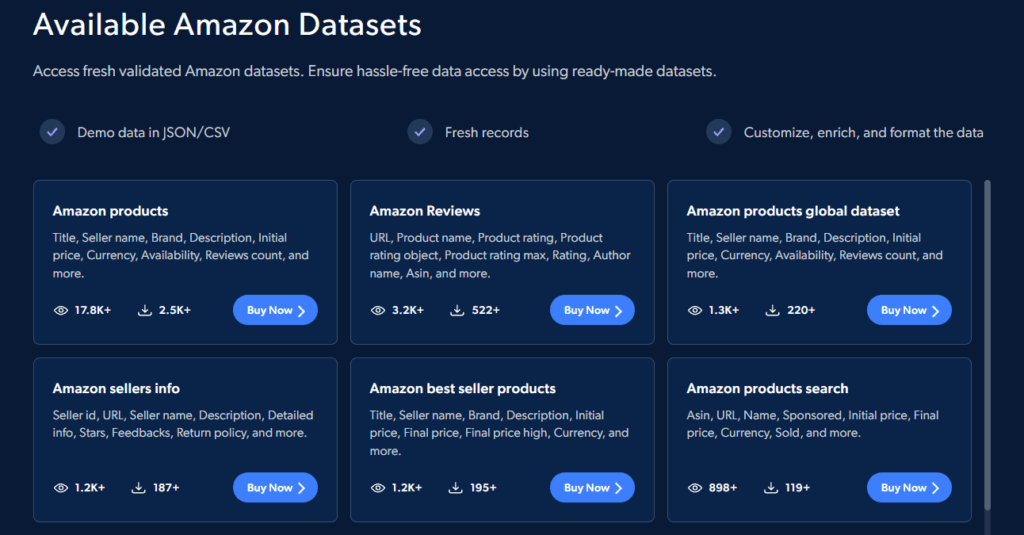Click the datasets list vertical scrollbar
The height and width of the screenshot is (535, 1024).
987,345
